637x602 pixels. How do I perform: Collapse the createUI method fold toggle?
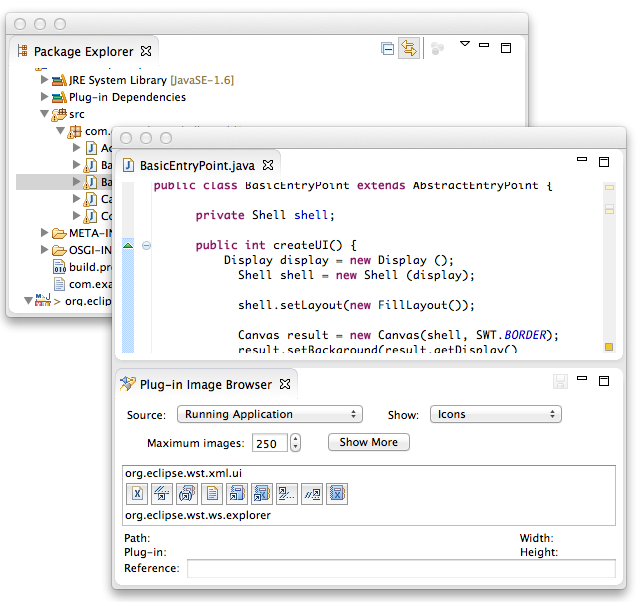point(146,245)
